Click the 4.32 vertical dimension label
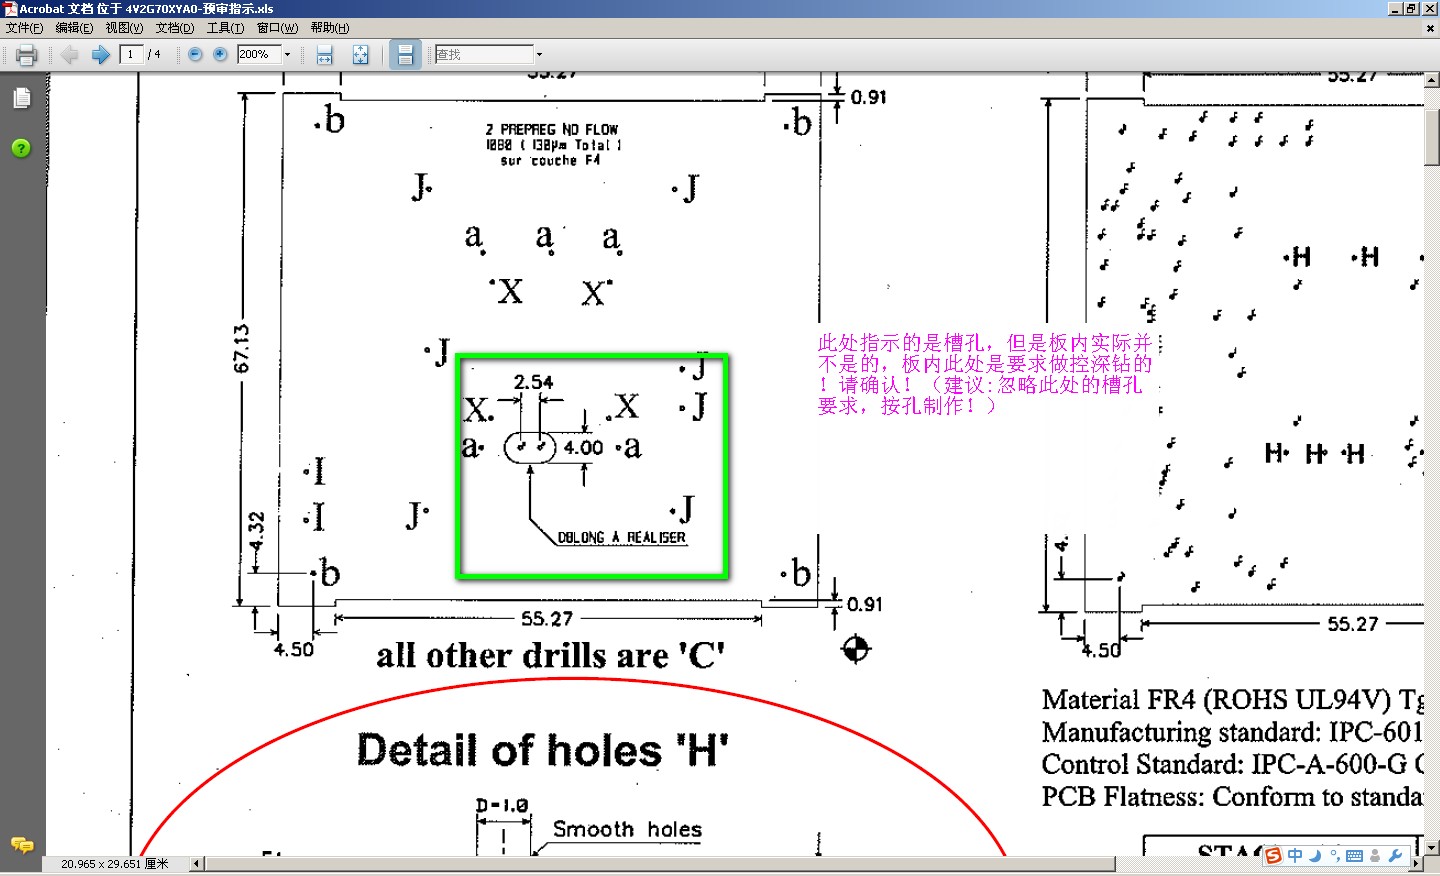The image size is (1440, 876). (x=256, y=530)
